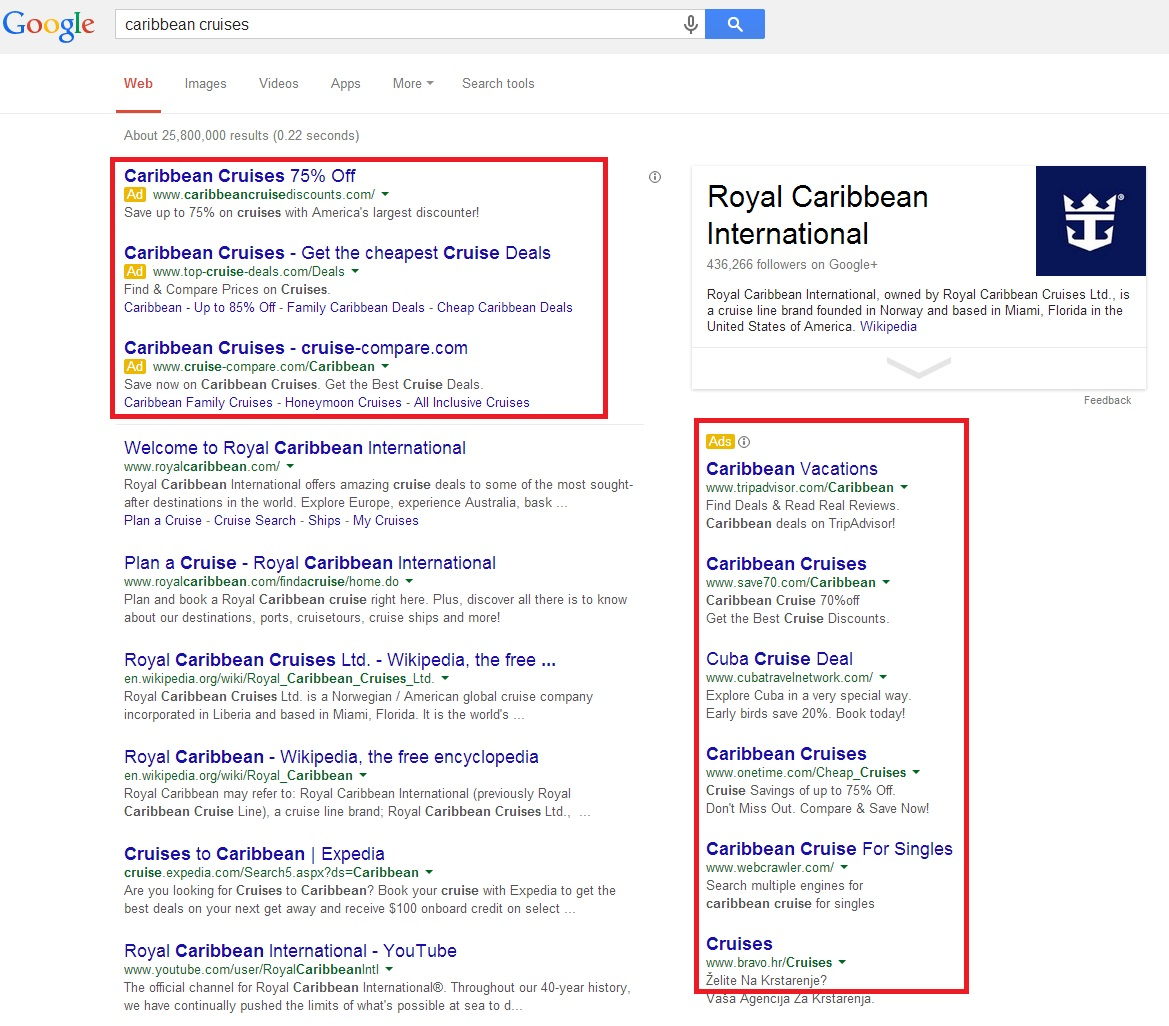Switch to the Images tab
1169x1026 pixels.
click(x=205, y=84)
